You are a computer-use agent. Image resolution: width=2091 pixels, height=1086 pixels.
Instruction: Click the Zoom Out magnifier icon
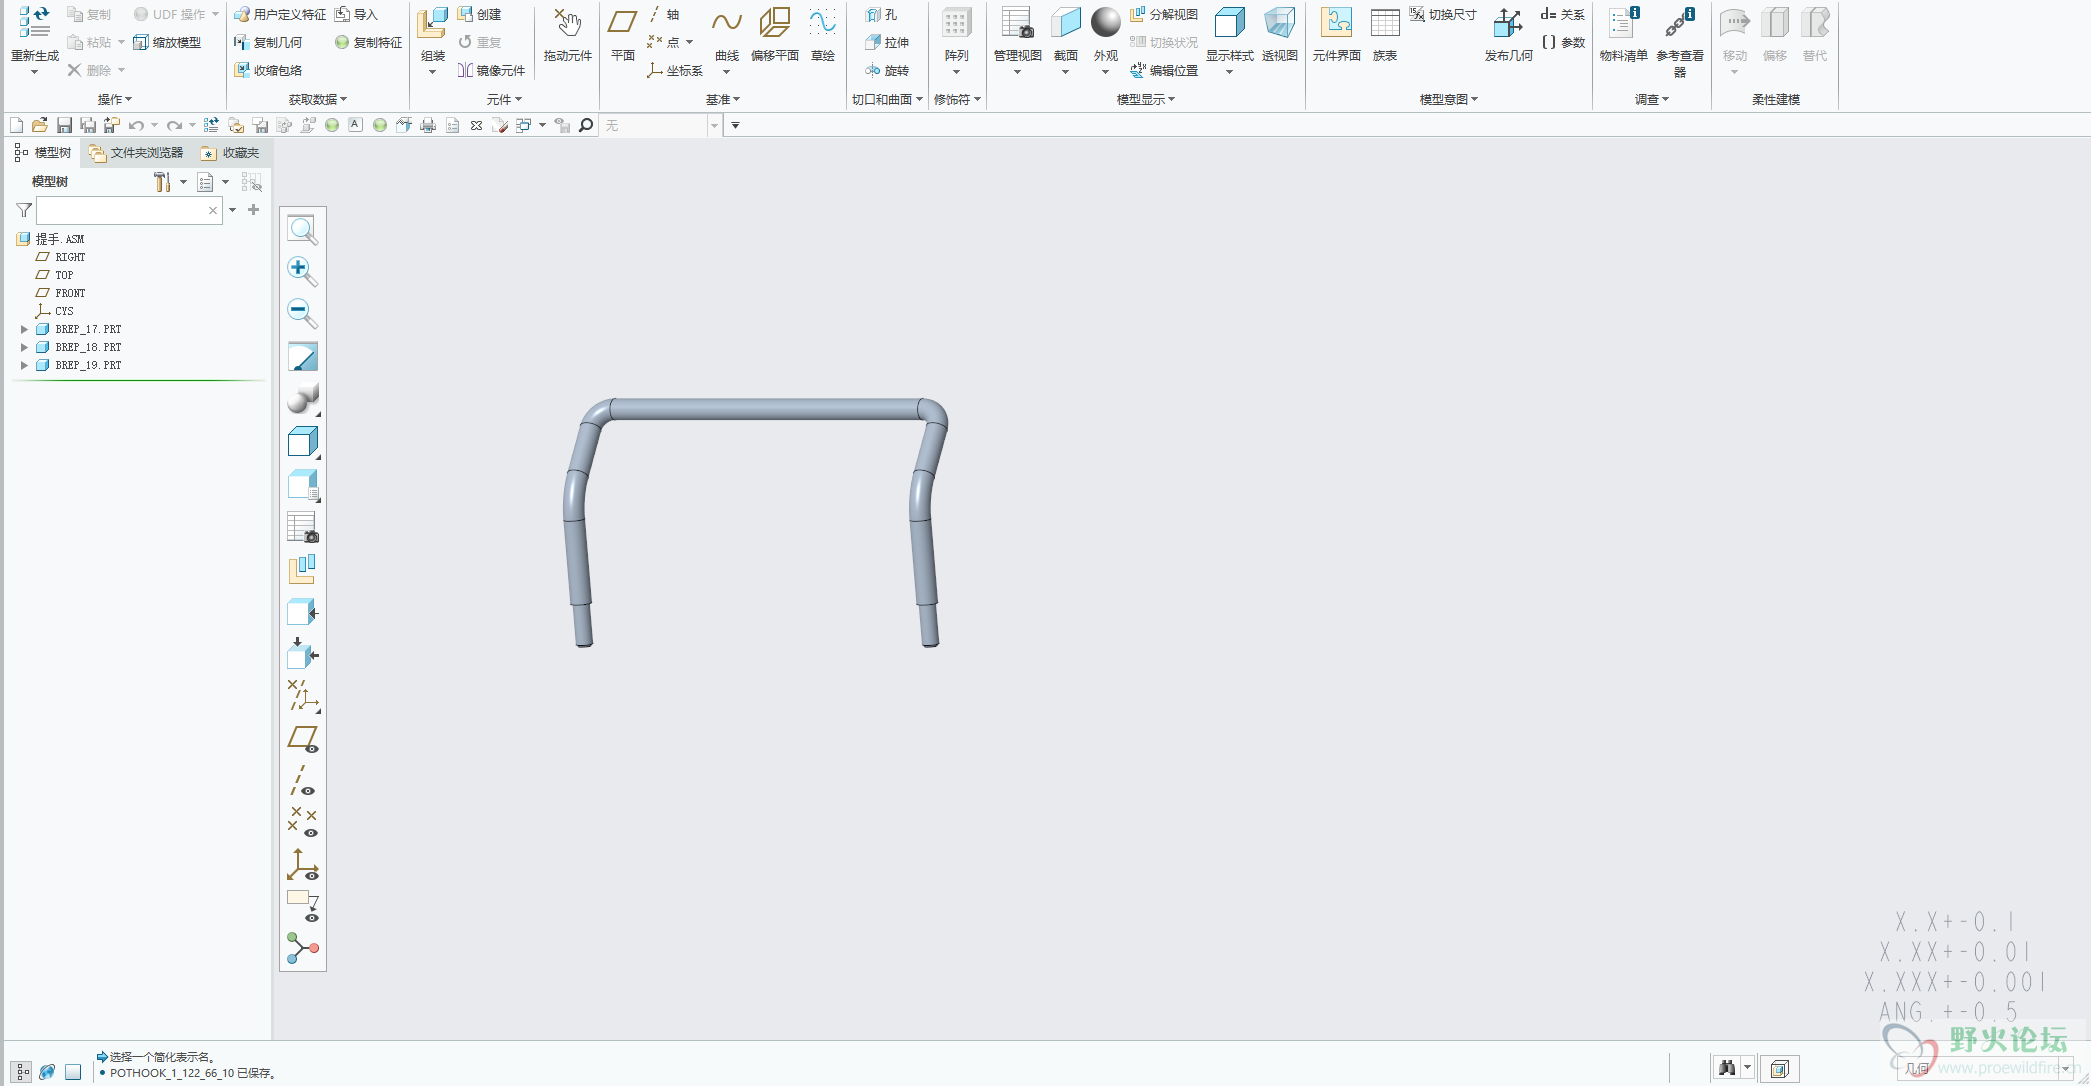(302, 314)
